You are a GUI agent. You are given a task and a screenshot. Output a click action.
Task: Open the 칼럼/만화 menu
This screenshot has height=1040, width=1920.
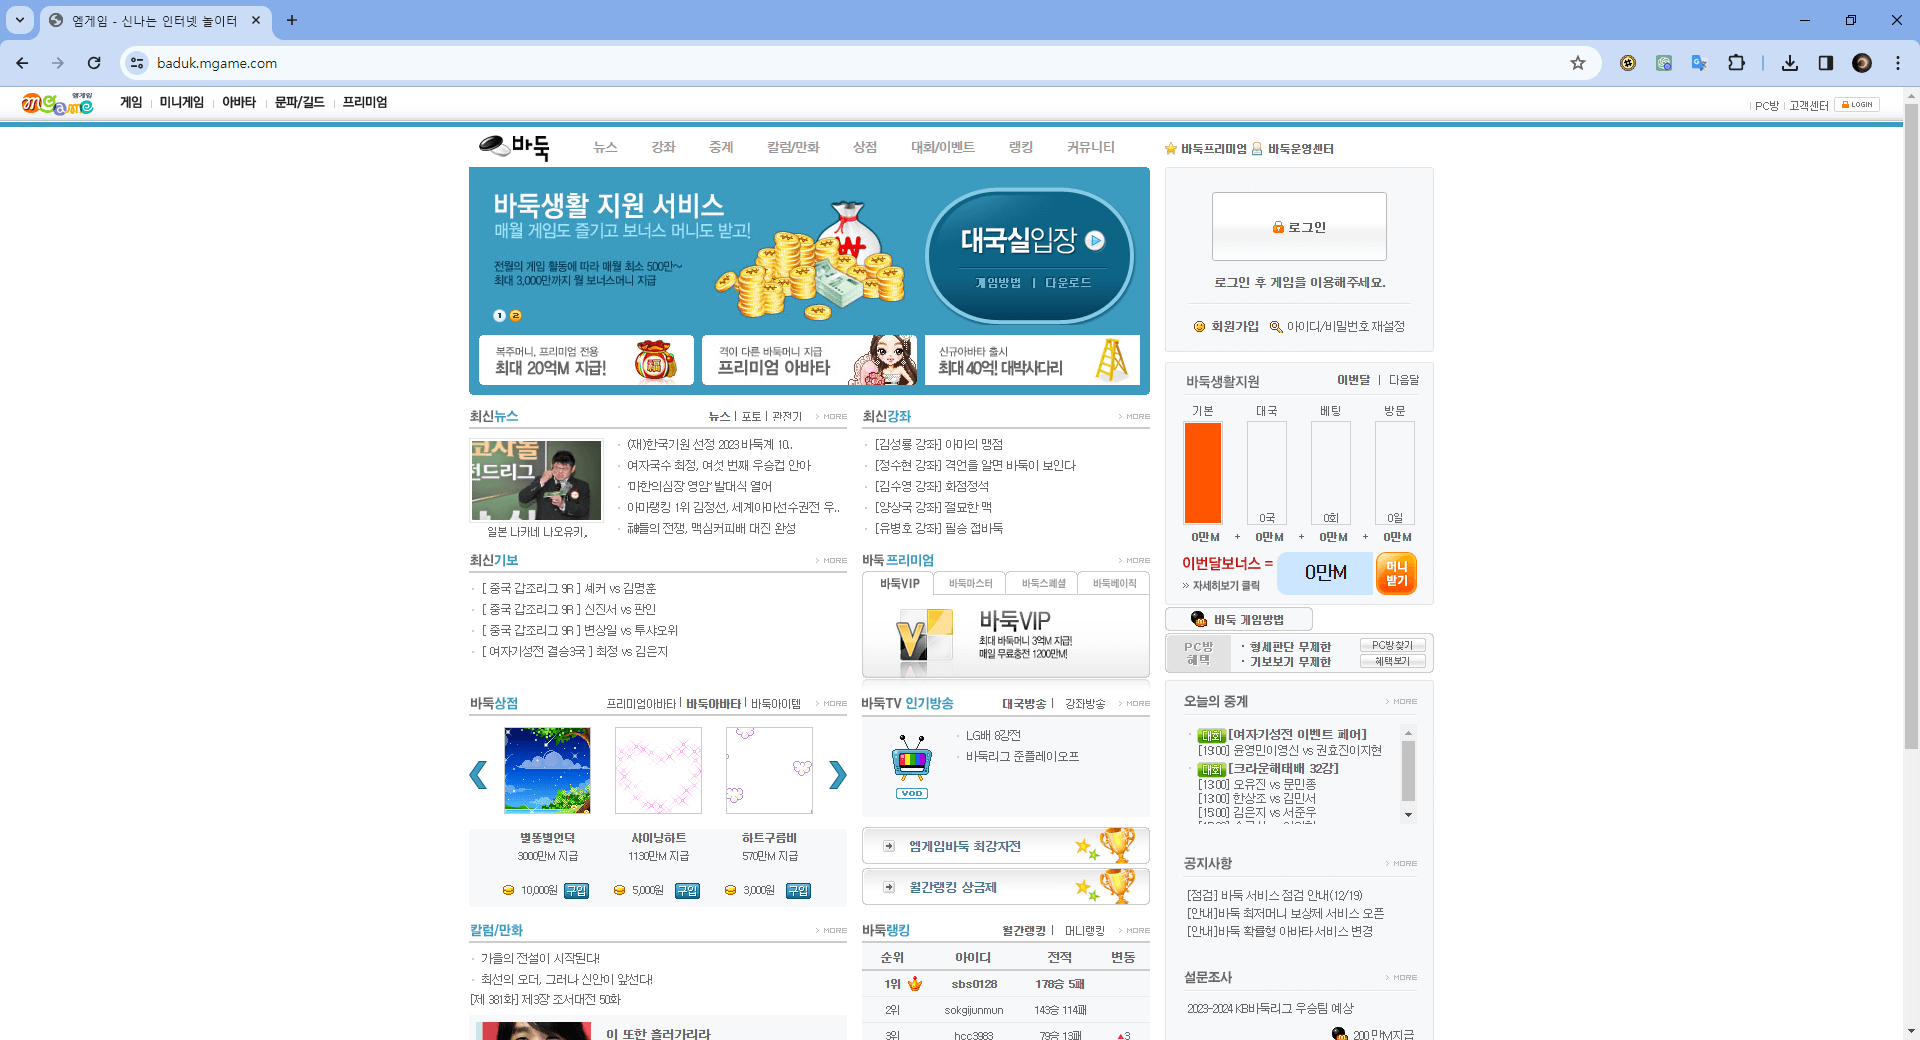click(793, 147)
